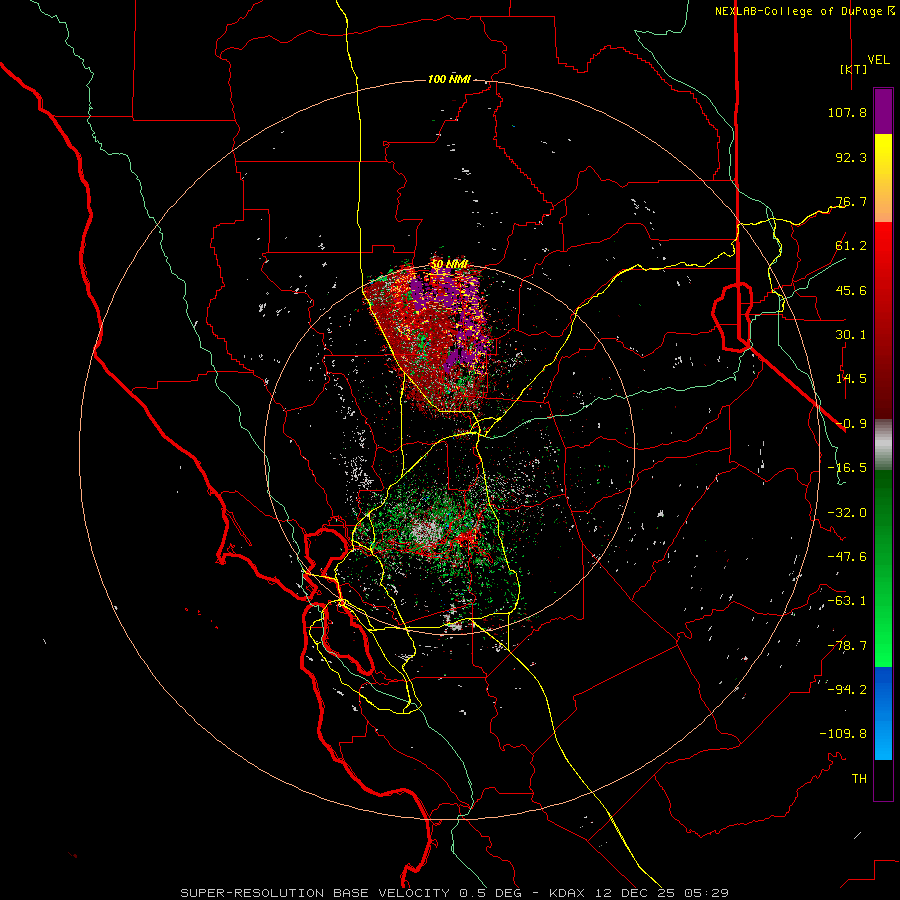Click the blue segment of the color bar
This screenshot has height=900, width=900.
[883, 713]
